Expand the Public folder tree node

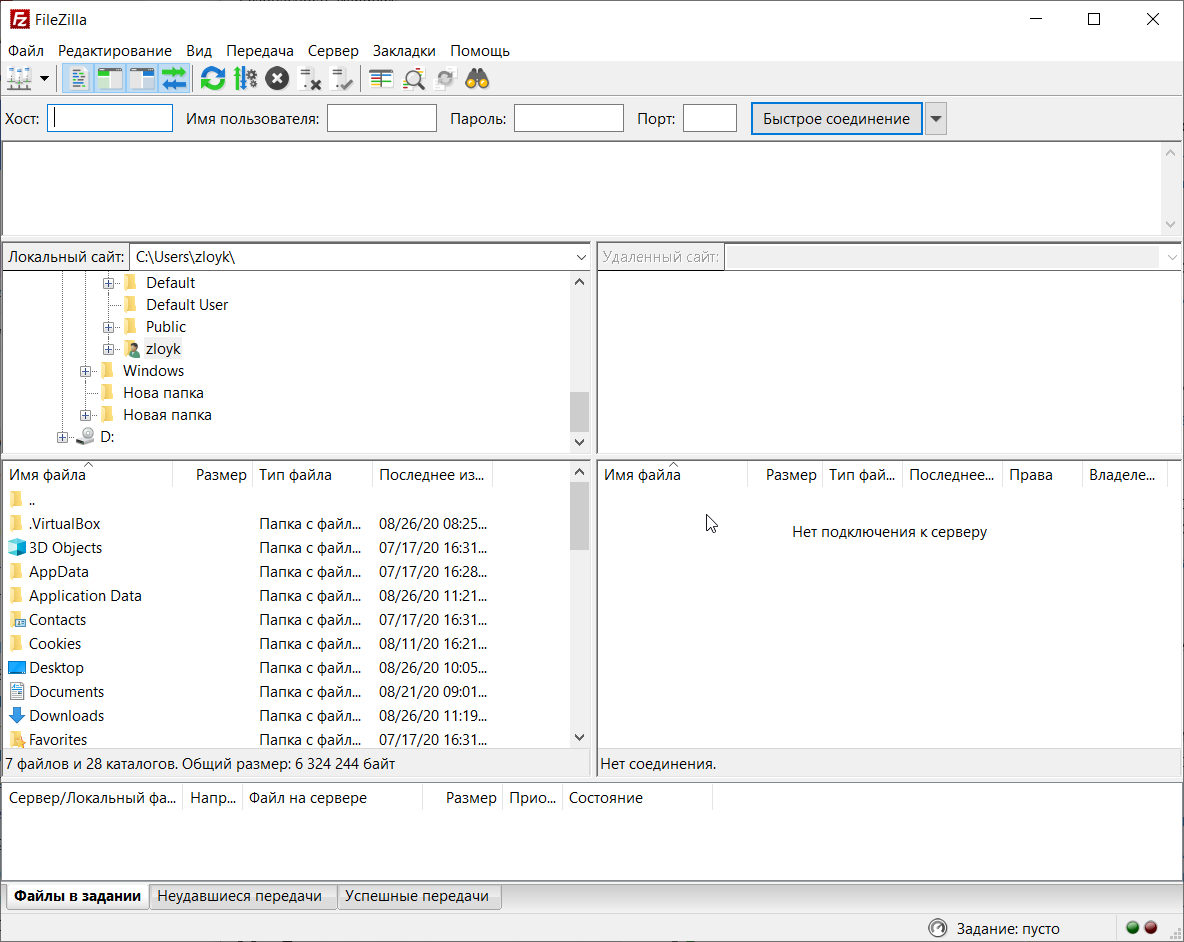click(109, 327)
